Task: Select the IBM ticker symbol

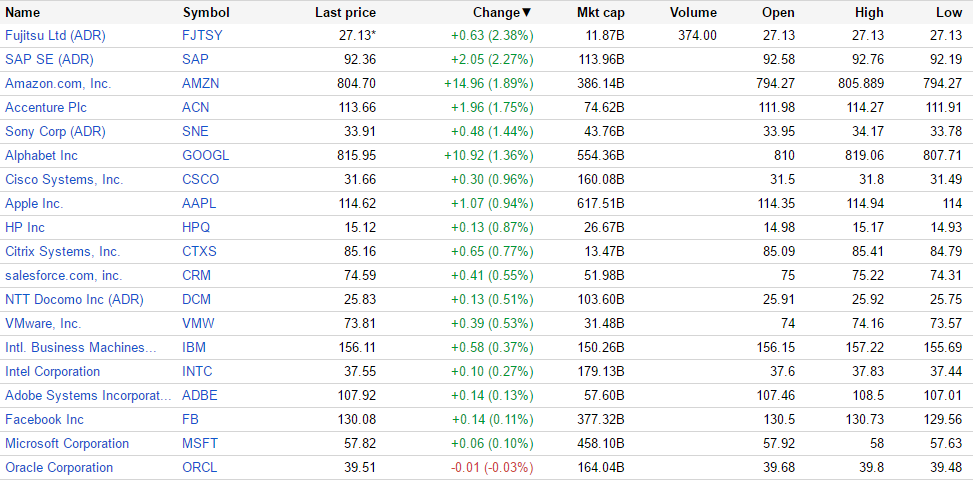Action: (194, 348)
